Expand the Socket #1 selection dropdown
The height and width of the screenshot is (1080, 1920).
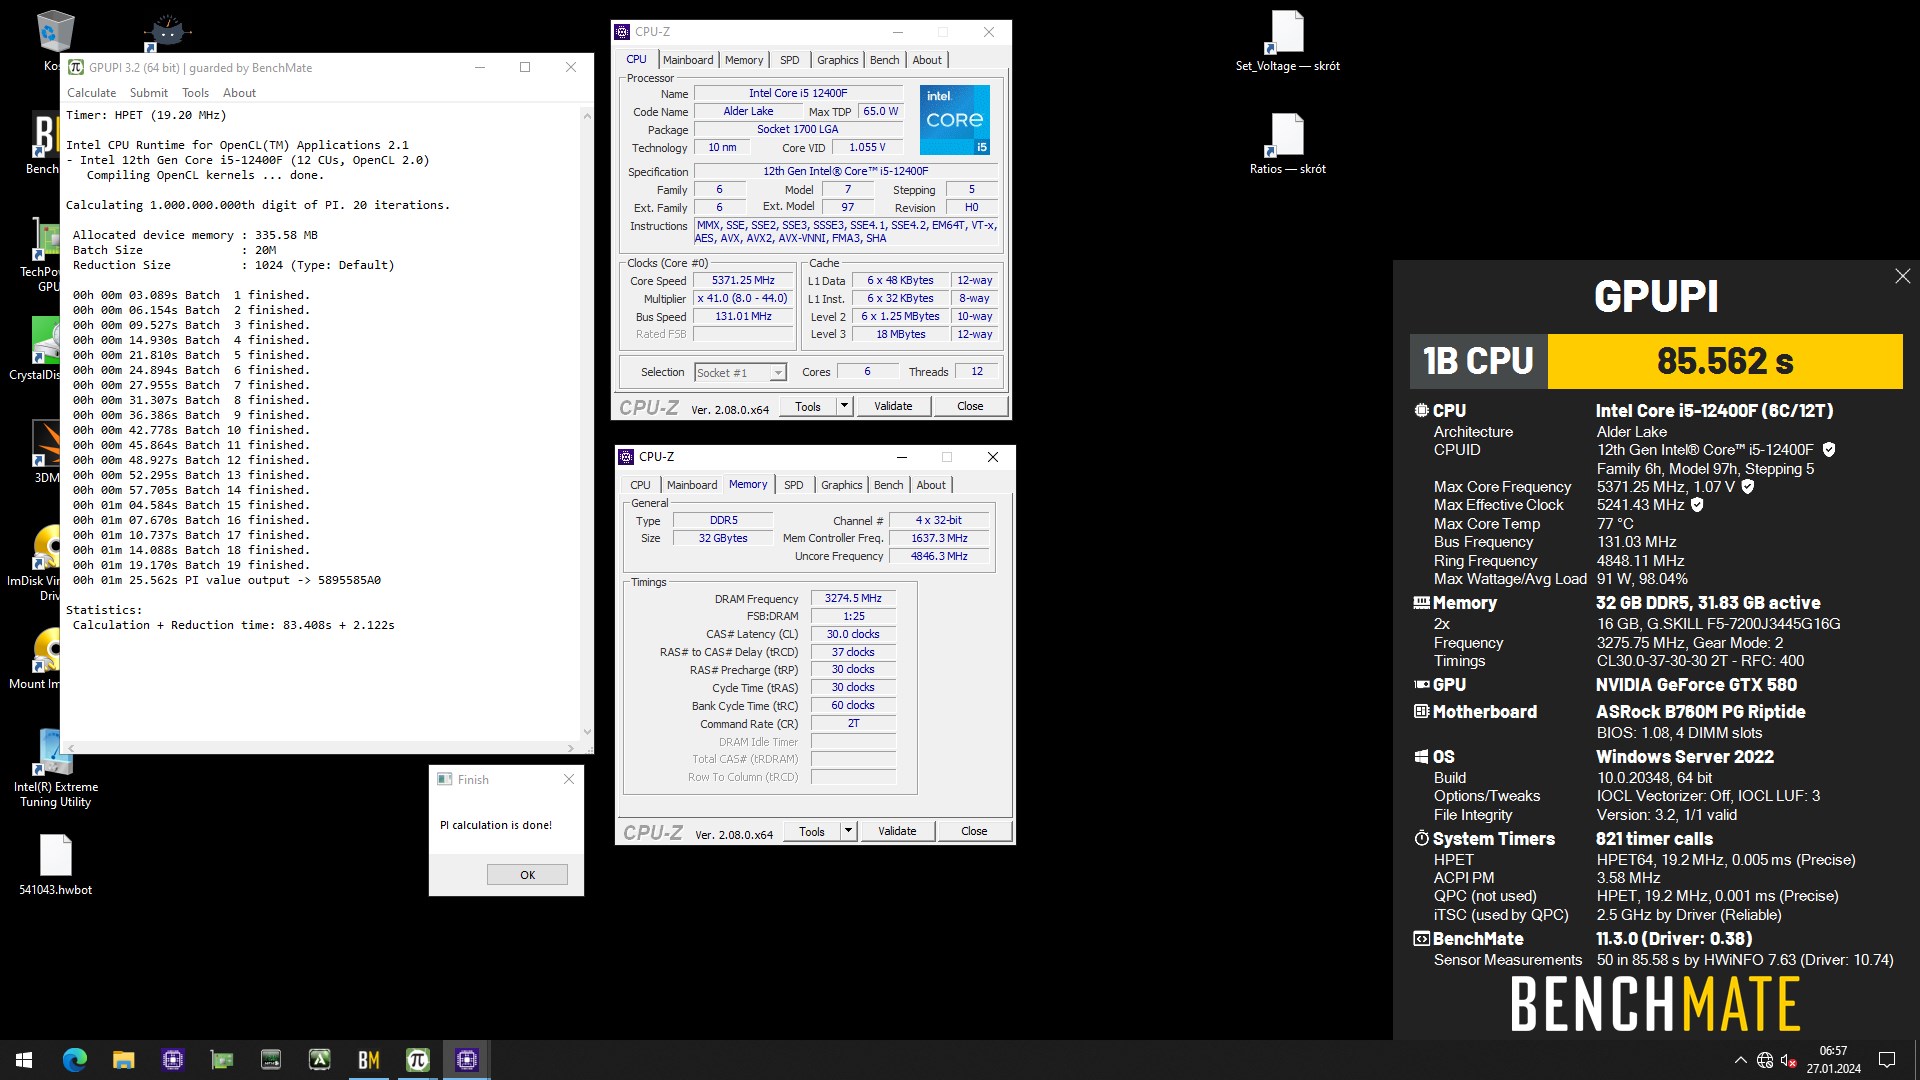(x=777, y=373)
